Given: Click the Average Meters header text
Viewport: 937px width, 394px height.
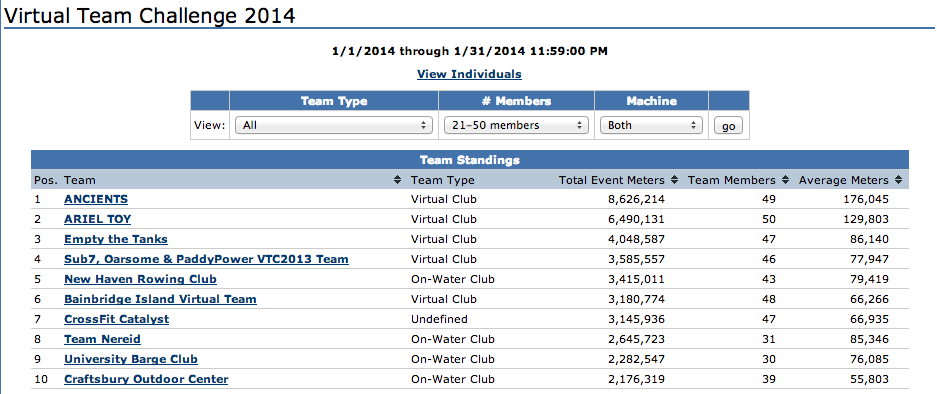Looking at the screenshot, I should tap(844, 180).
